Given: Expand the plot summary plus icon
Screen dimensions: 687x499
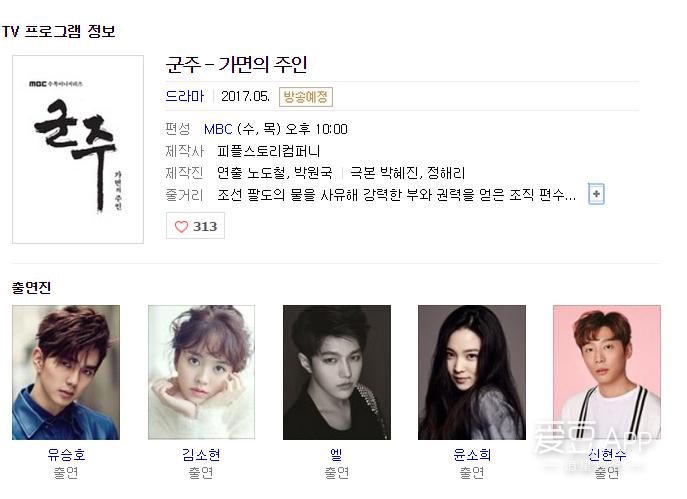Looking at the screenshot, I should click(596, 194).
